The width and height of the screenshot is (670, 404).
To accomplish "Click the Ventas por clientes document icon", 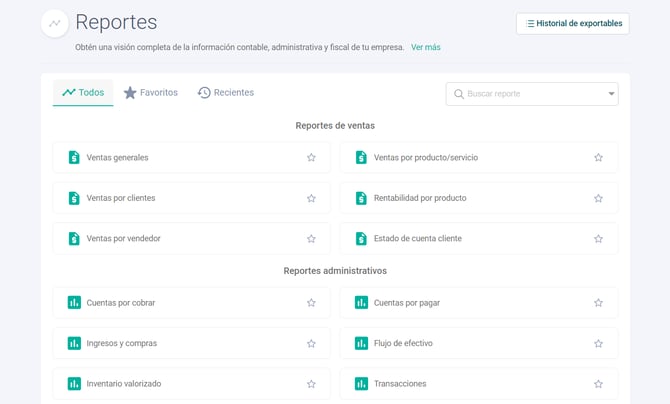I will click(74, 198).
